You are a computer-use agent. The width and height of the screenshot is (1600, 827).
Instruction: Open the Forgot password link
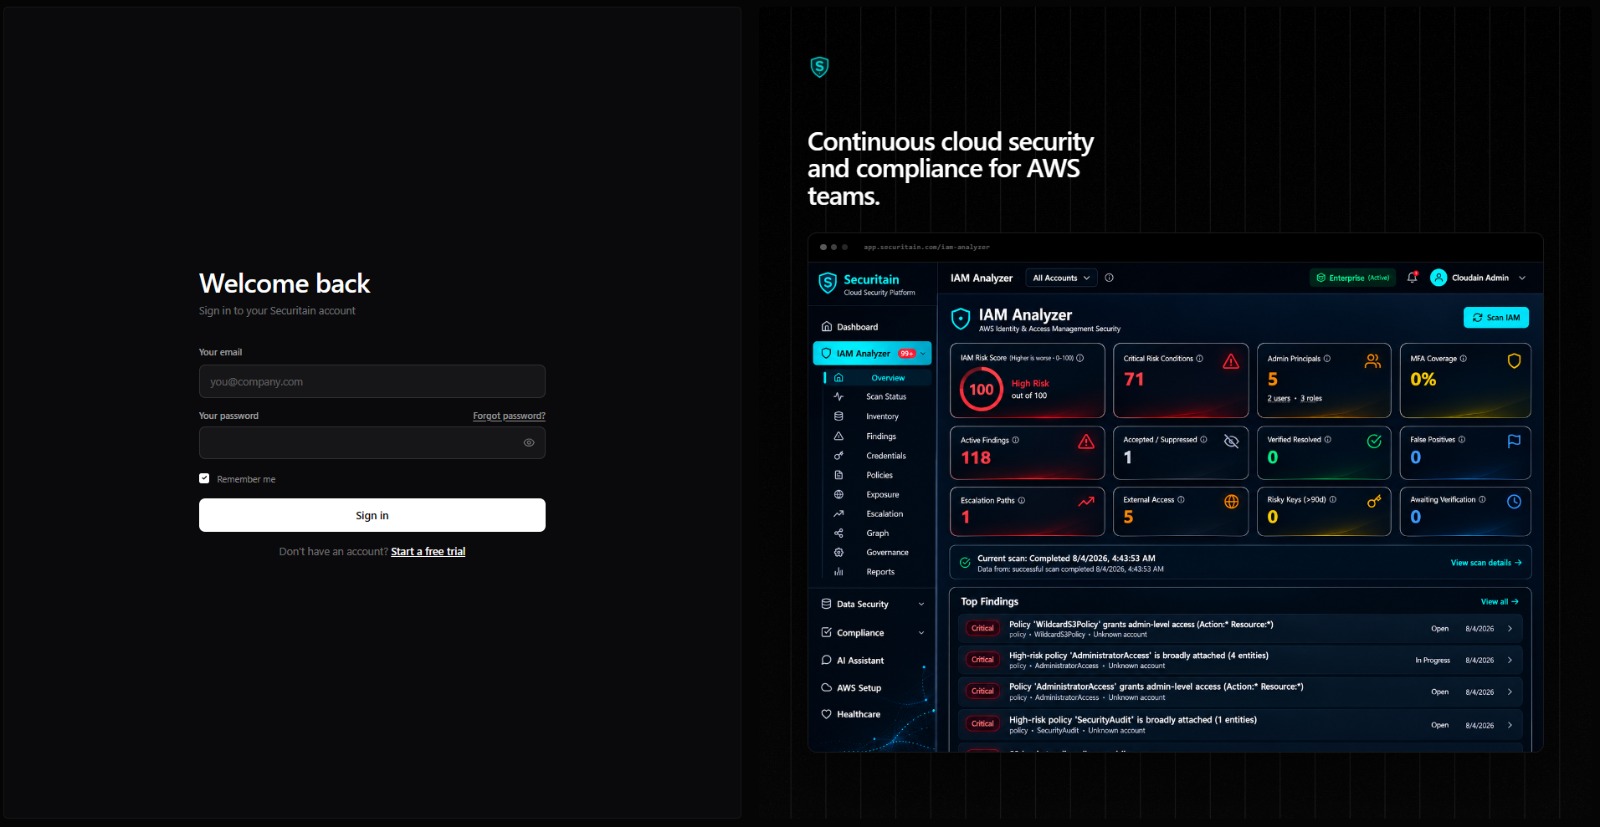[509, 416]
